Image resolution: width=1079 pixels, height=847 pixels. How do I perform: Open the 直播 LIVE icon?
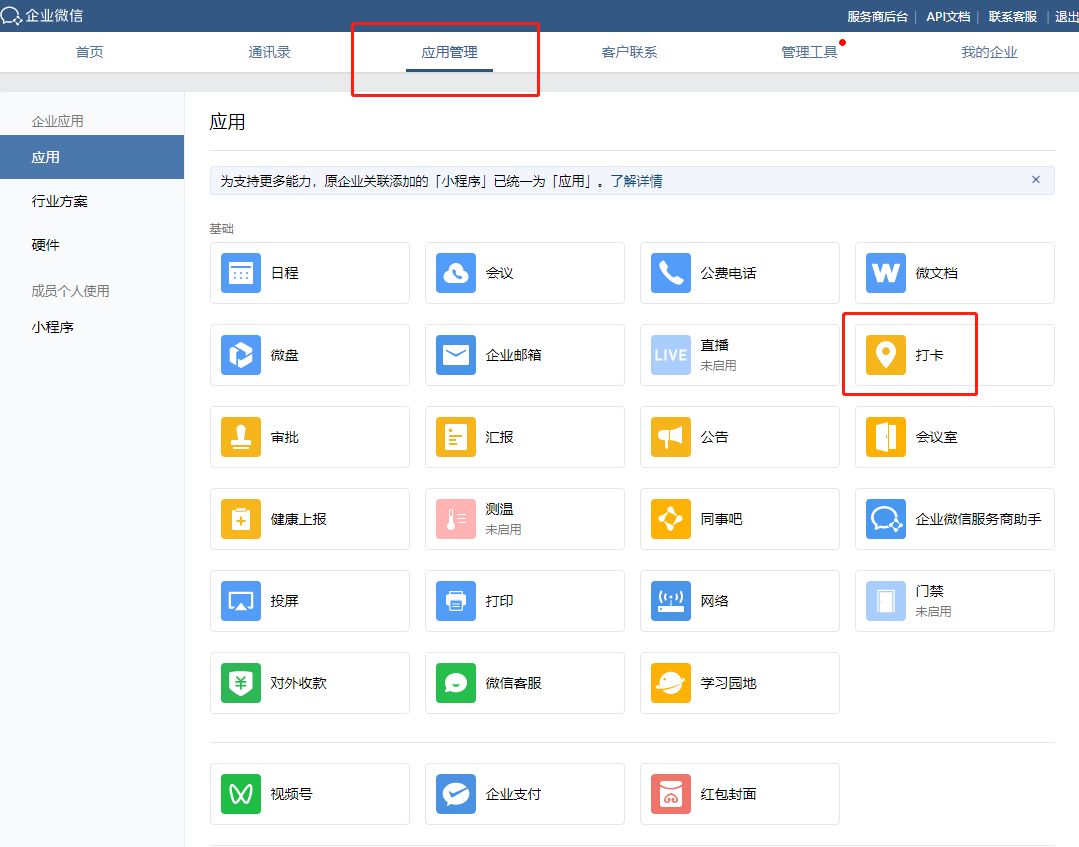[x=670, y=355]
